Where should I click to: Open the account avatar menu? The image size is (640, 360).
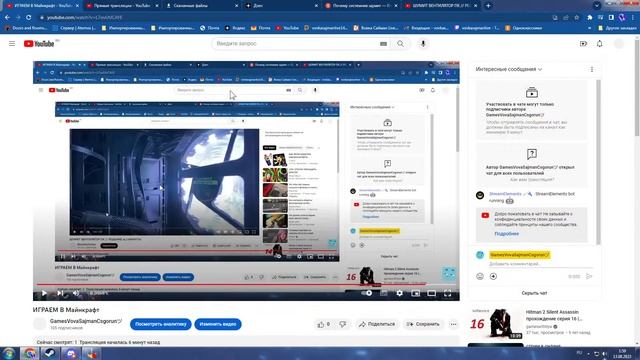click(619, 44)
